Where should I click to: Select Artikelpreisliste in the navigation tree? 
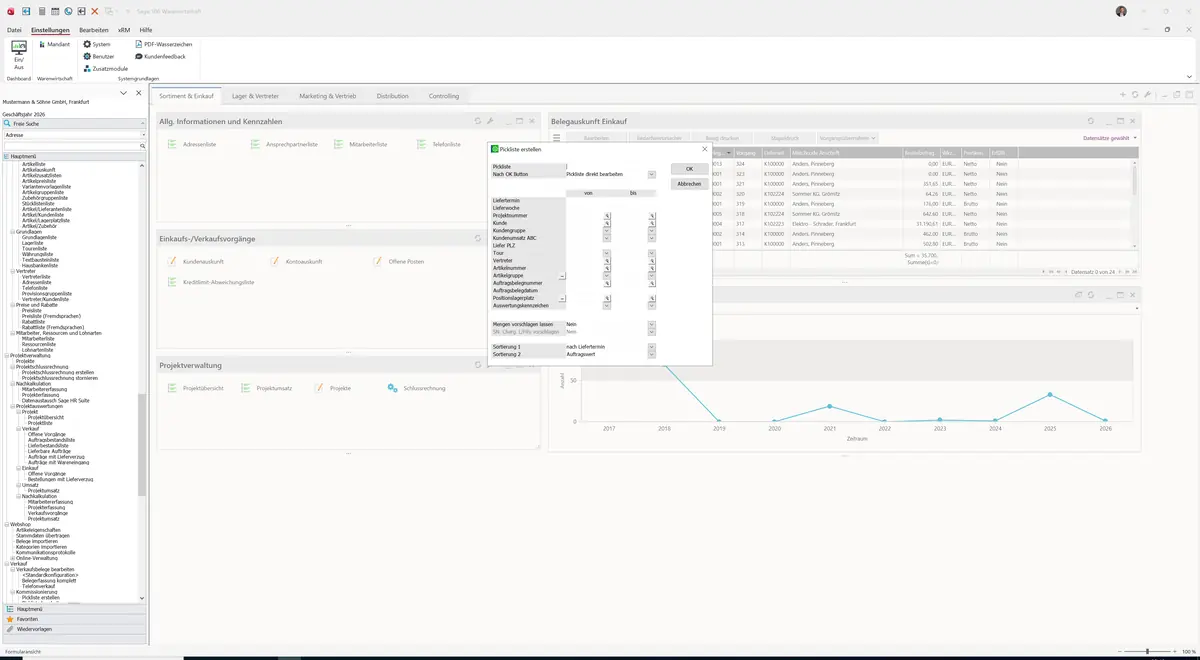[x=40, y=181]
